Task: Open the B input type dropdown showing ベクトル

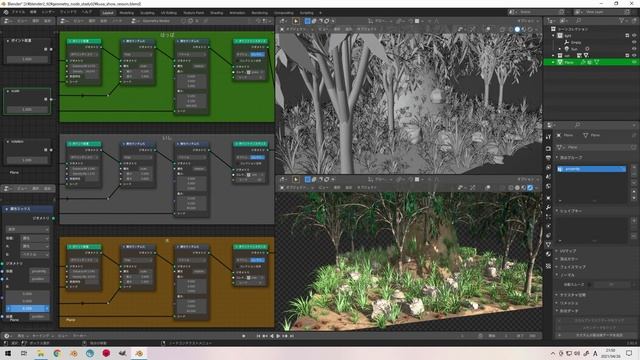Action: click(34, 254)
